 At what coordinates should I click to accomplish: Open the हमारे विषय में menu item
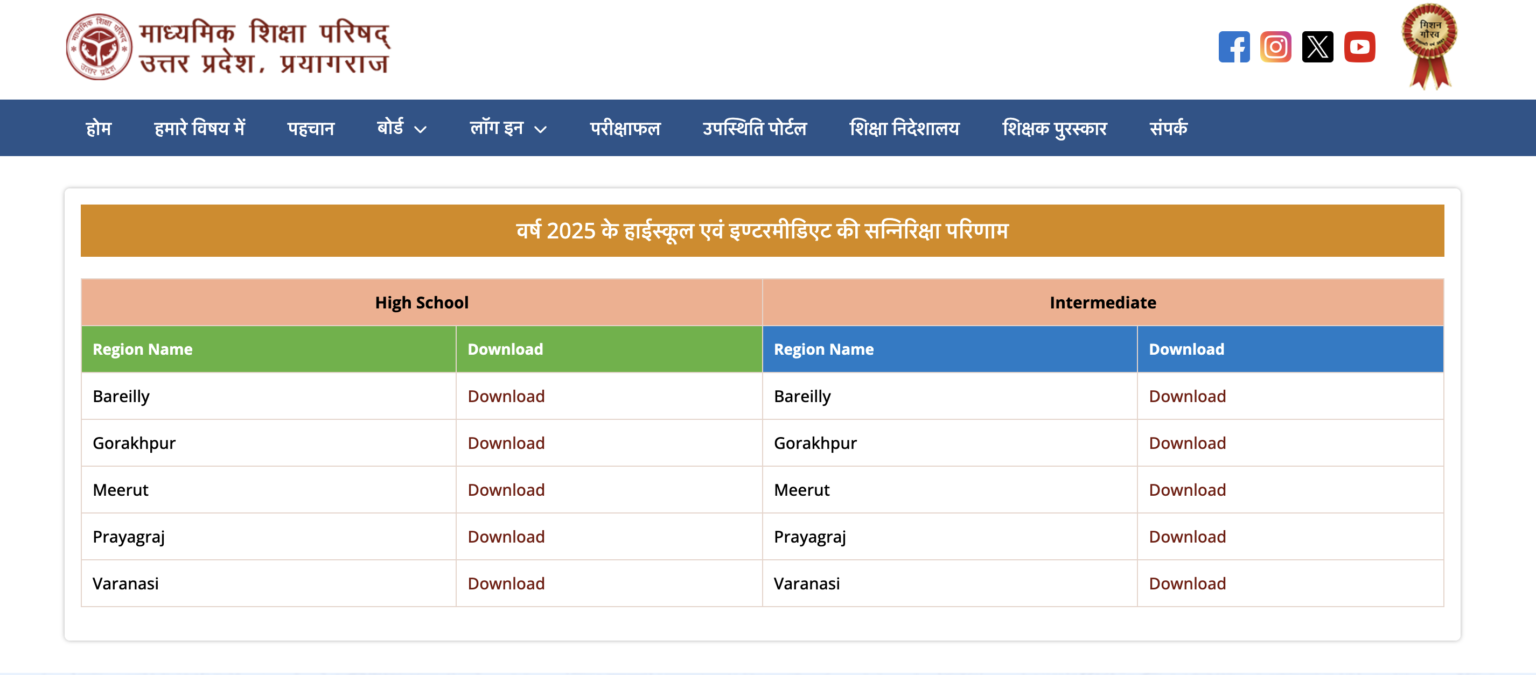pos(200,128)
